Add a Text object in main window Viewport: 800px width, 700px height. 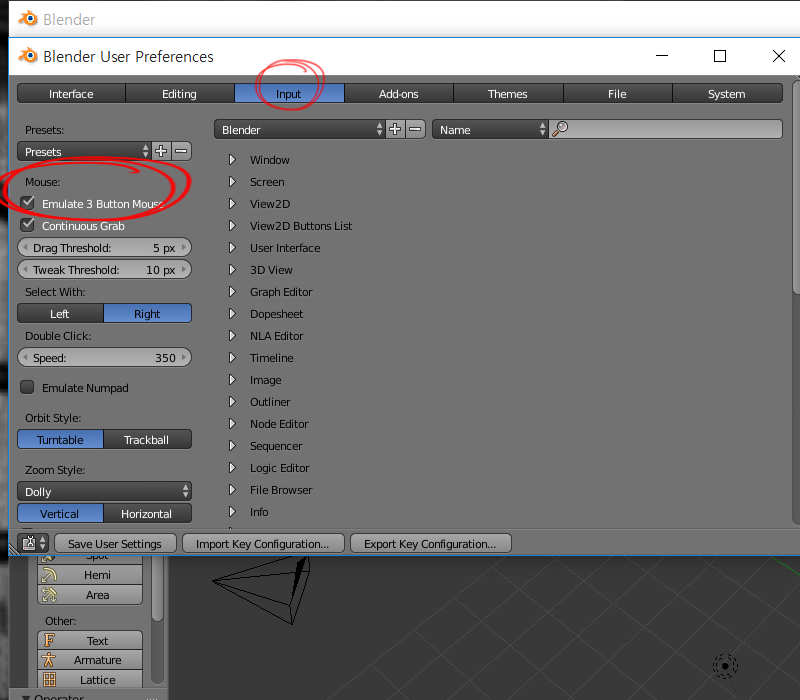pos(90,640)
